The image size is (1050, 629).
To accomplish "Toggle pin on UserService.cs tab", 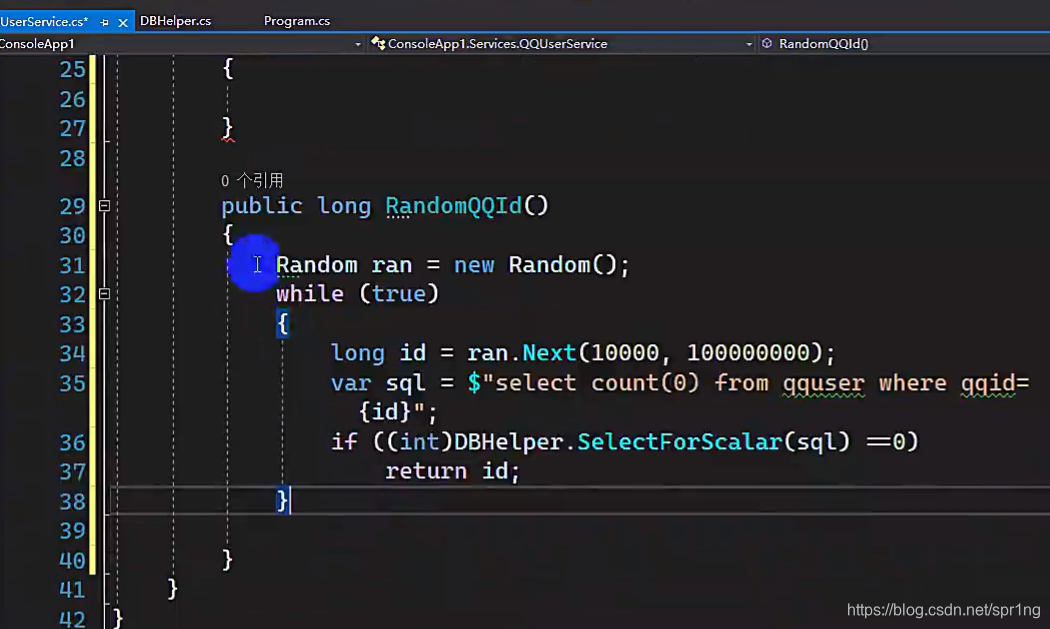I will (x=104, y=22).
